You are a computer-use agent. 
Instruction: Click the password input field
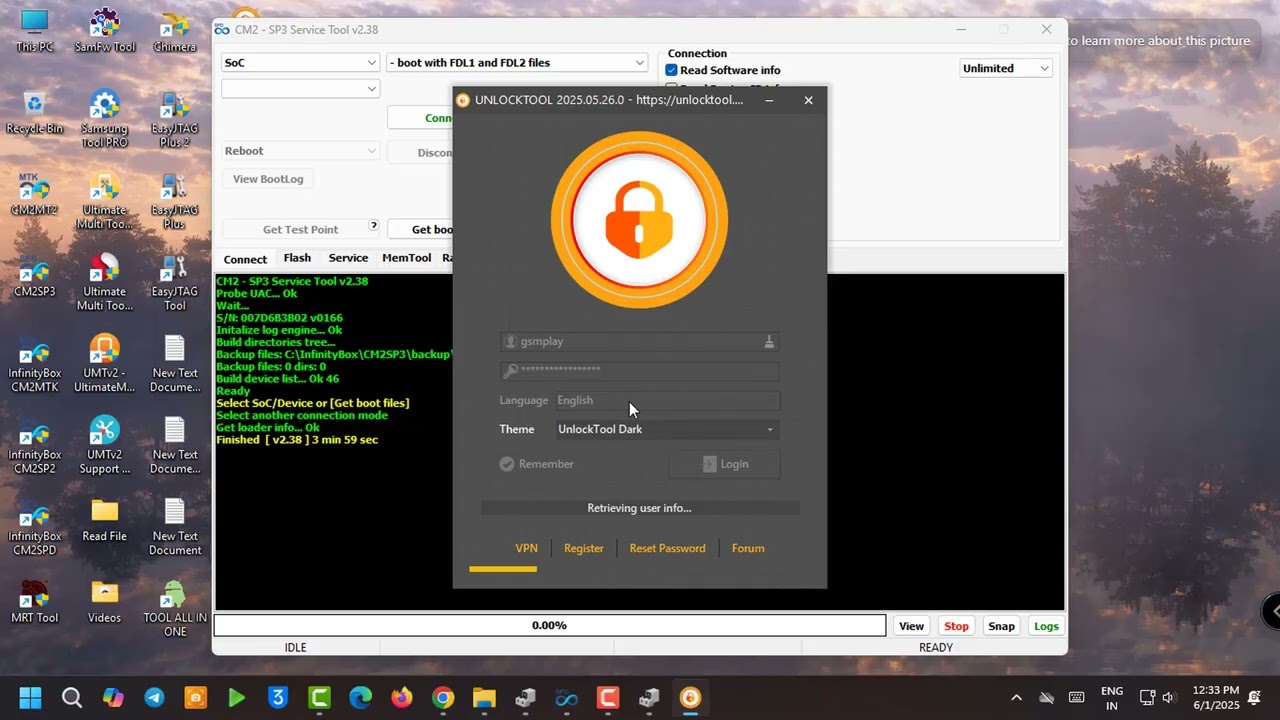pyautogui.click(x=639, y=370)
